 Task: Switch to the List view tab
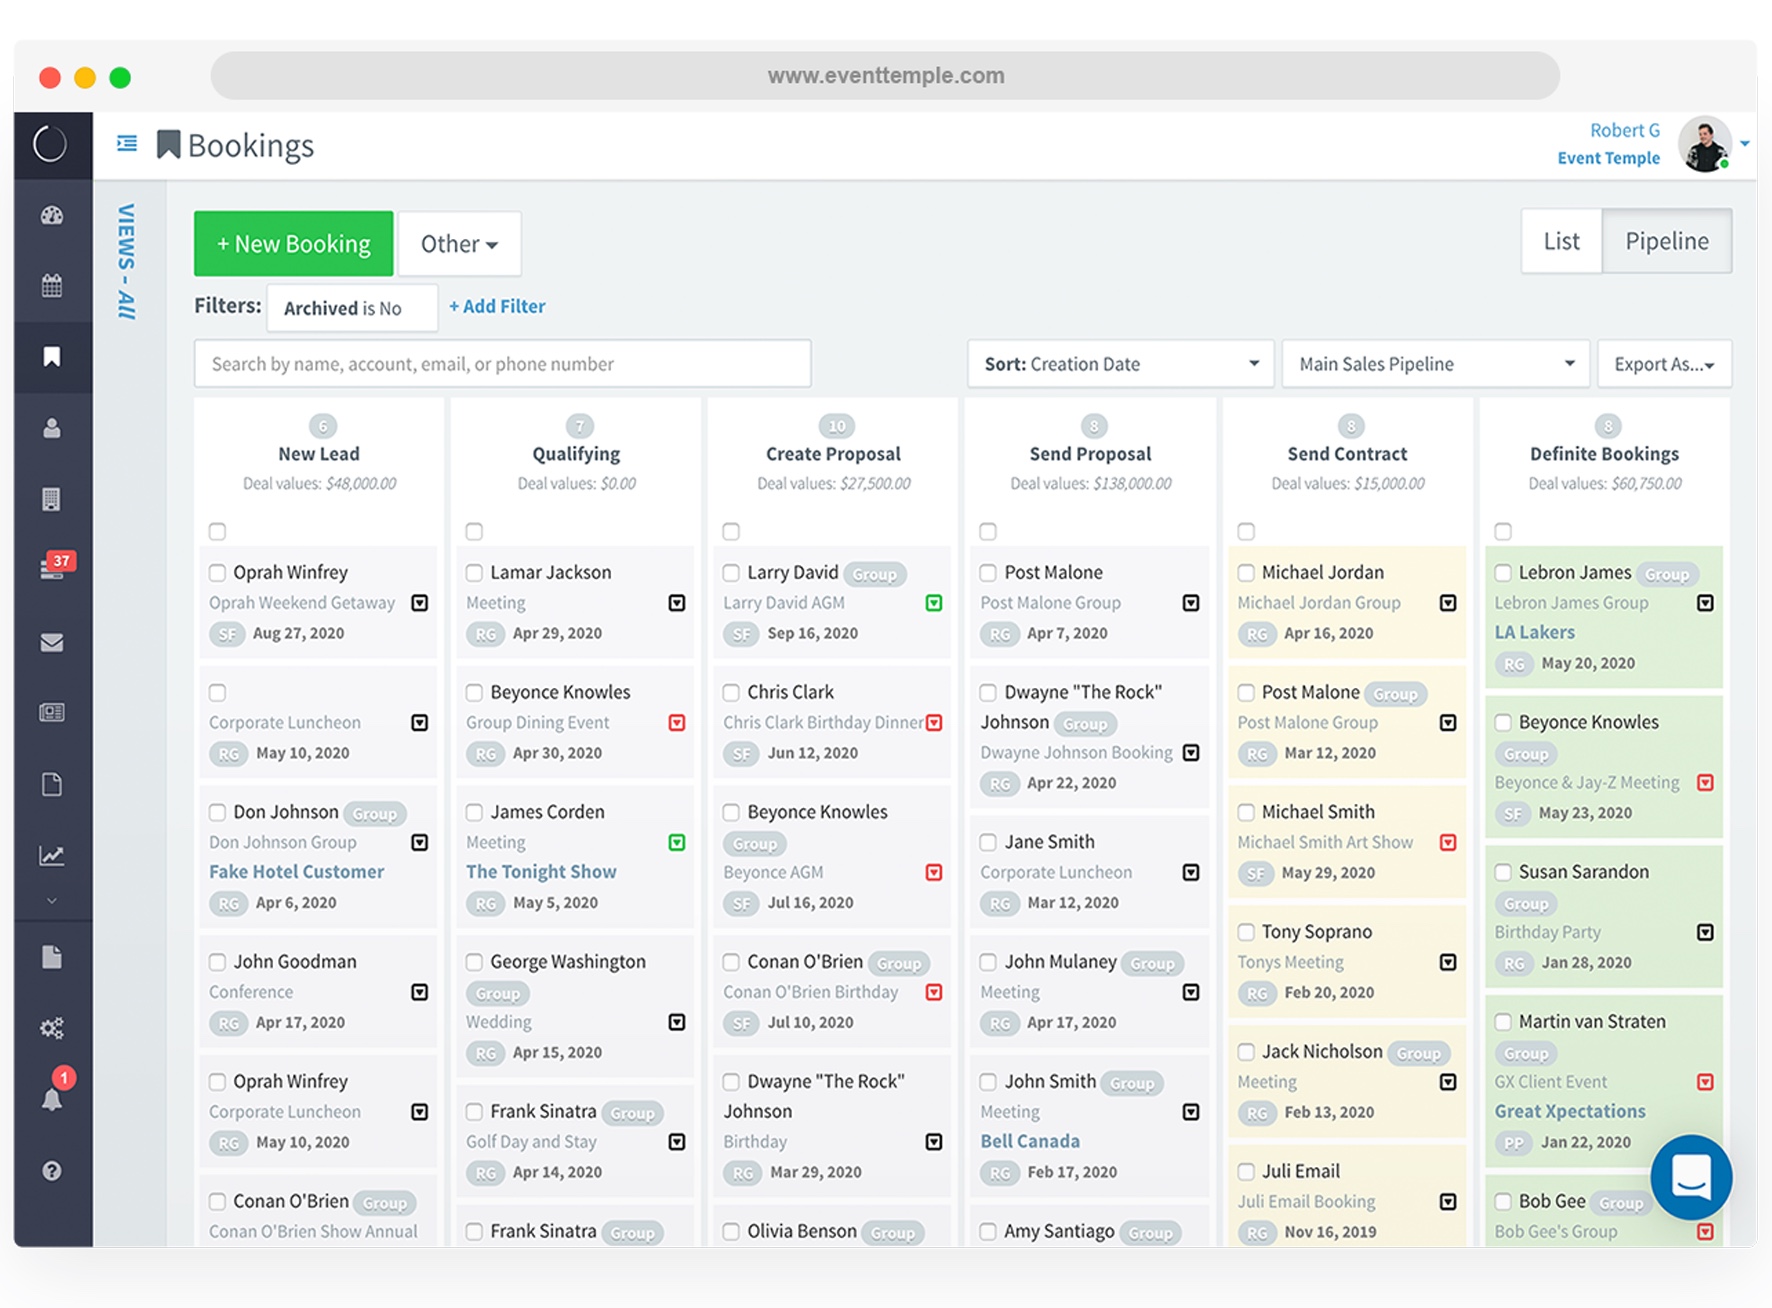click(1561, 241)
